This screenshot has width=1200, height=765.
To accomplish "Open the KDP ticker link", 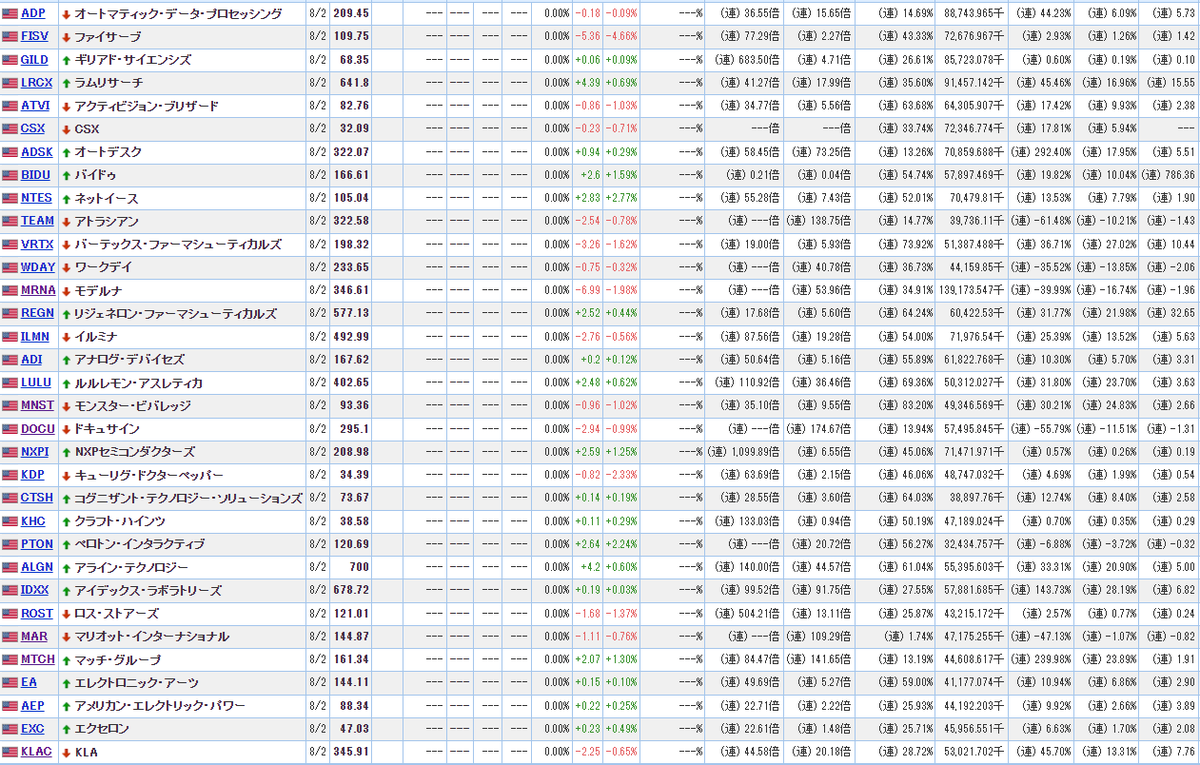I will pos(33,474).
